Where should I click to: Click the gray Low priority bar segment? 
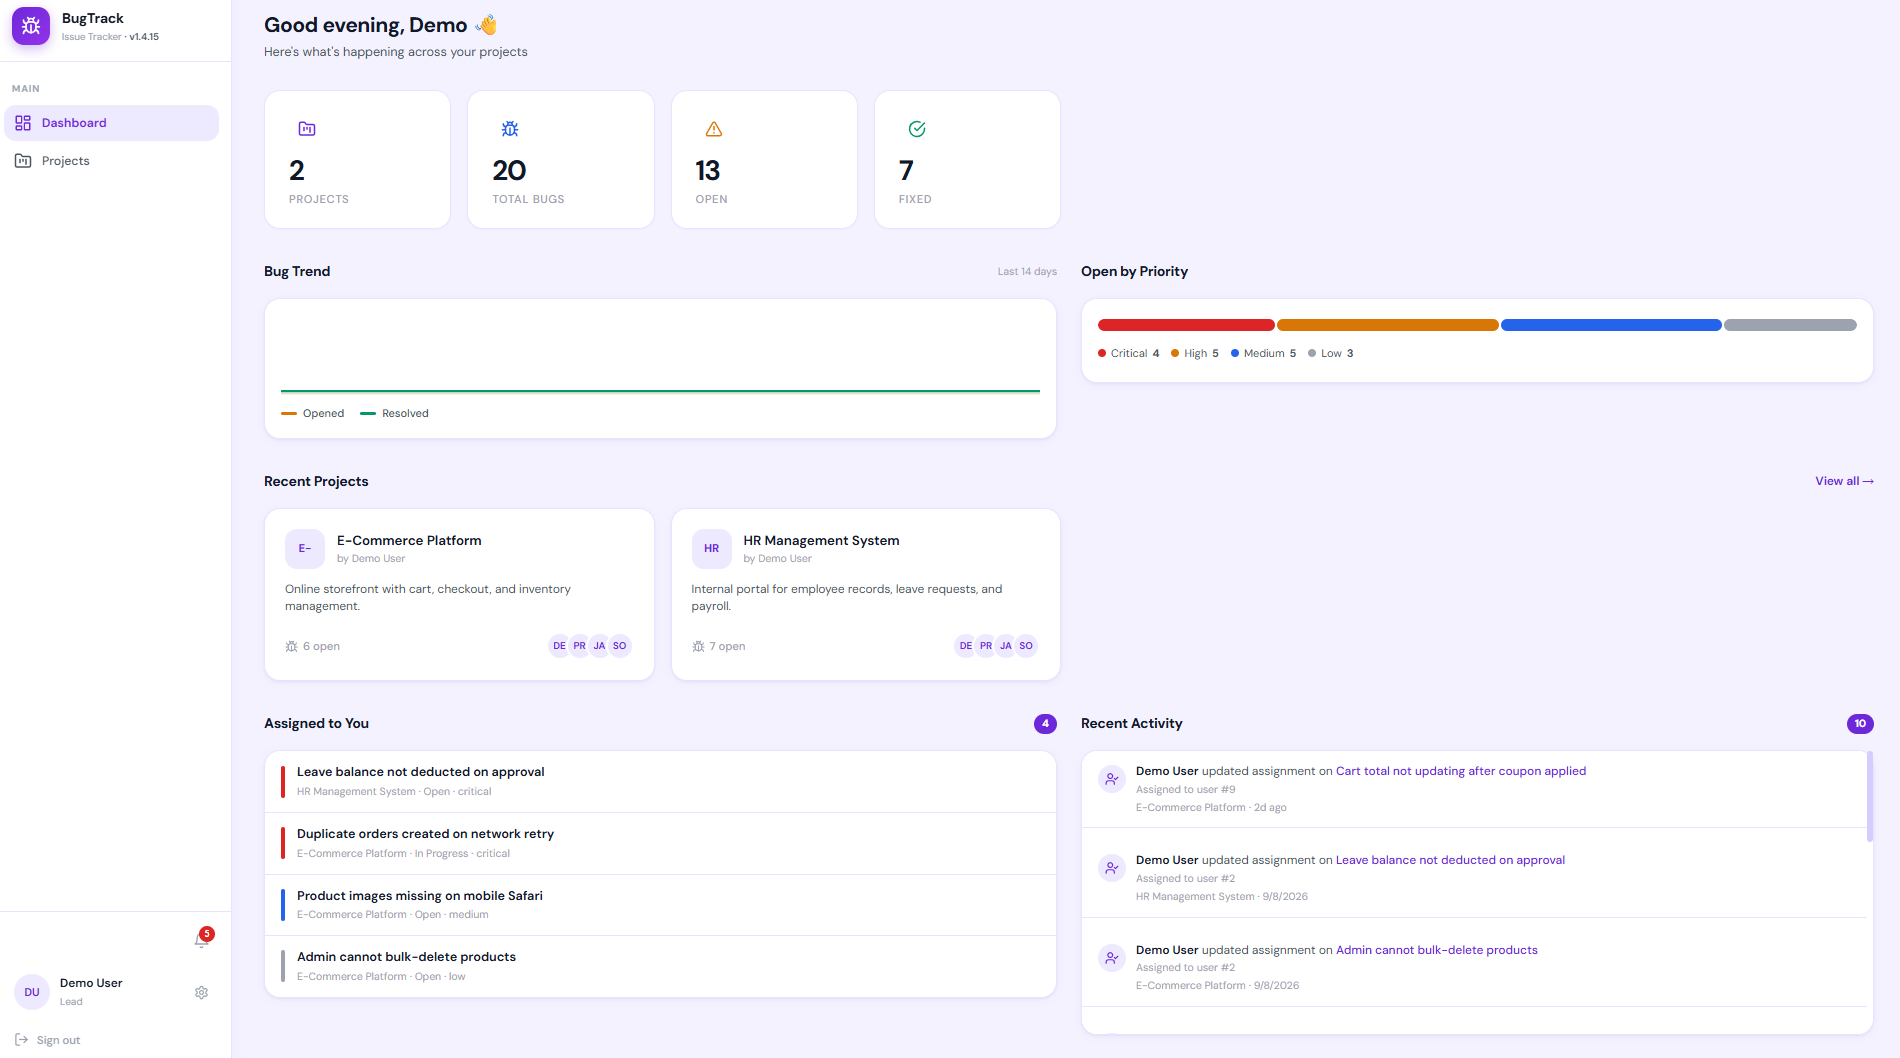coord(1790,325)
